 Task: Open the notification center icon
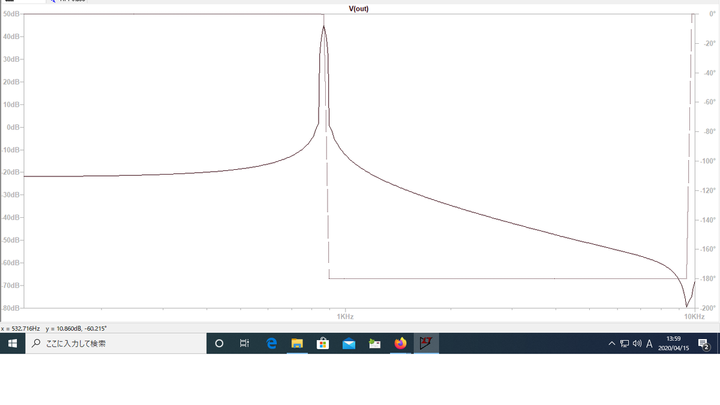704,343
